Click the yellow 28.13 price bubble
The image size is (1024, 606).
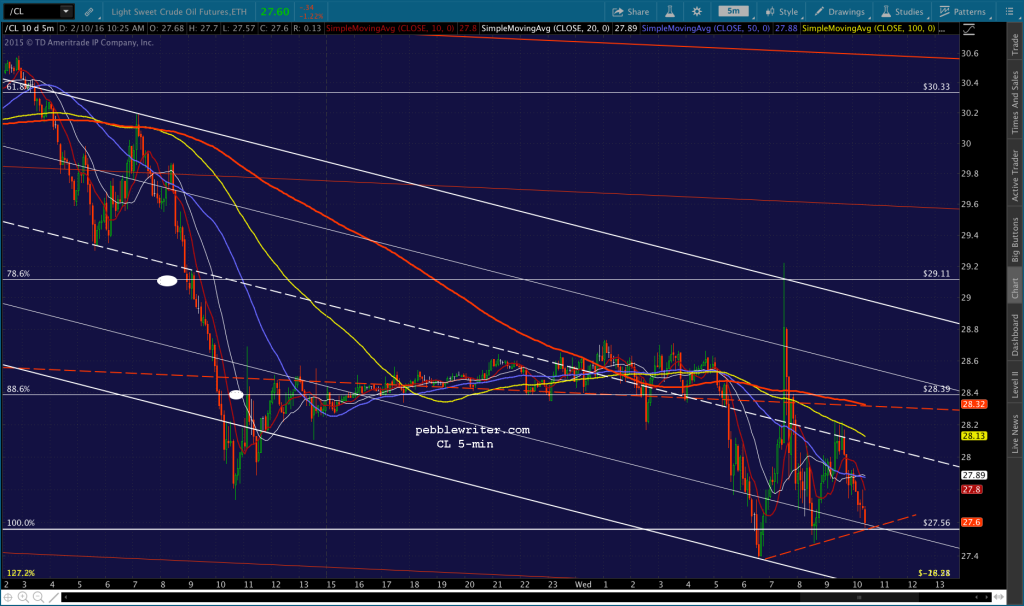974,436
